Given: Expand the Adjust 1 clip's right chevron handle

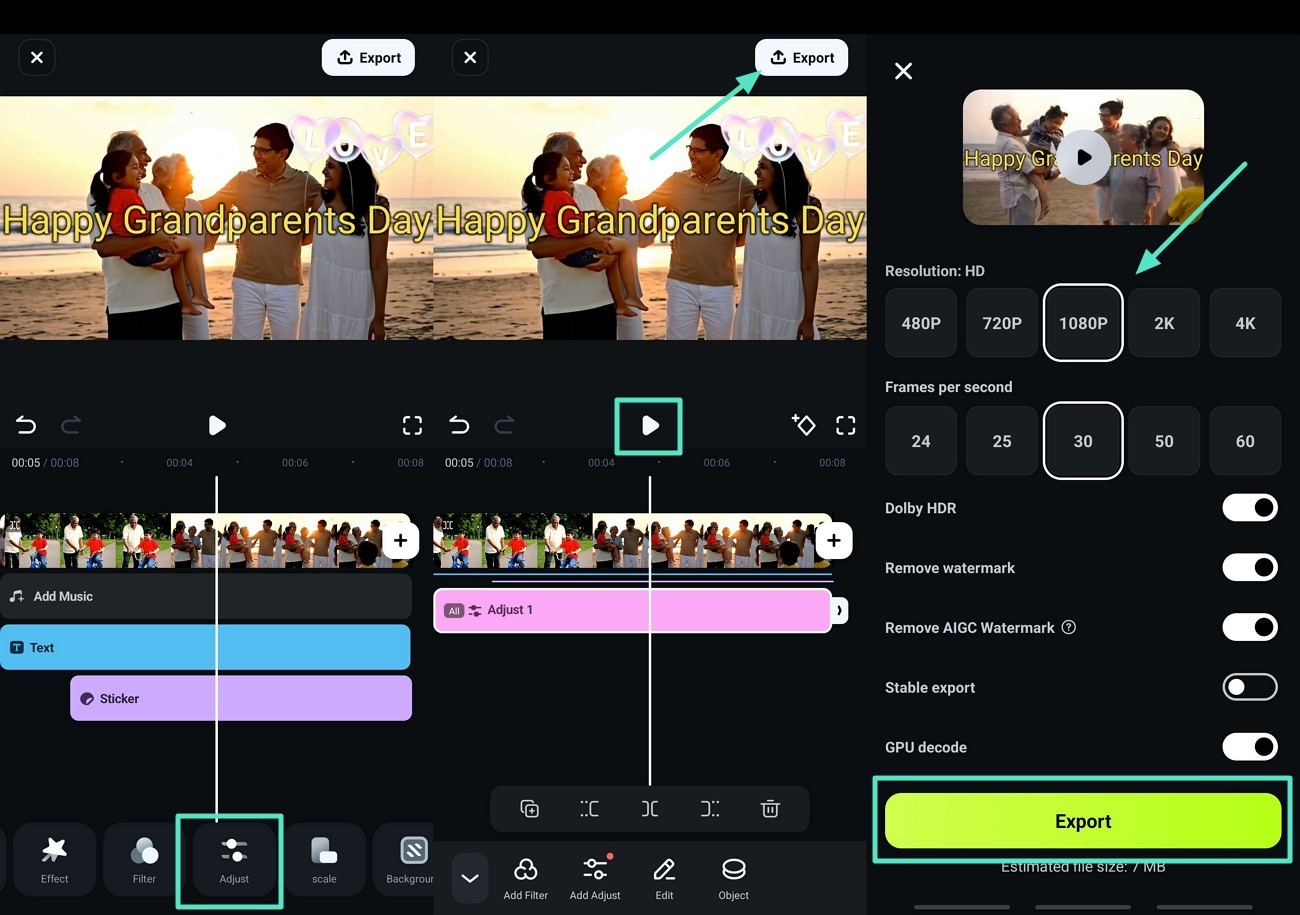Looking at the screenshot, I should (840, 610).
